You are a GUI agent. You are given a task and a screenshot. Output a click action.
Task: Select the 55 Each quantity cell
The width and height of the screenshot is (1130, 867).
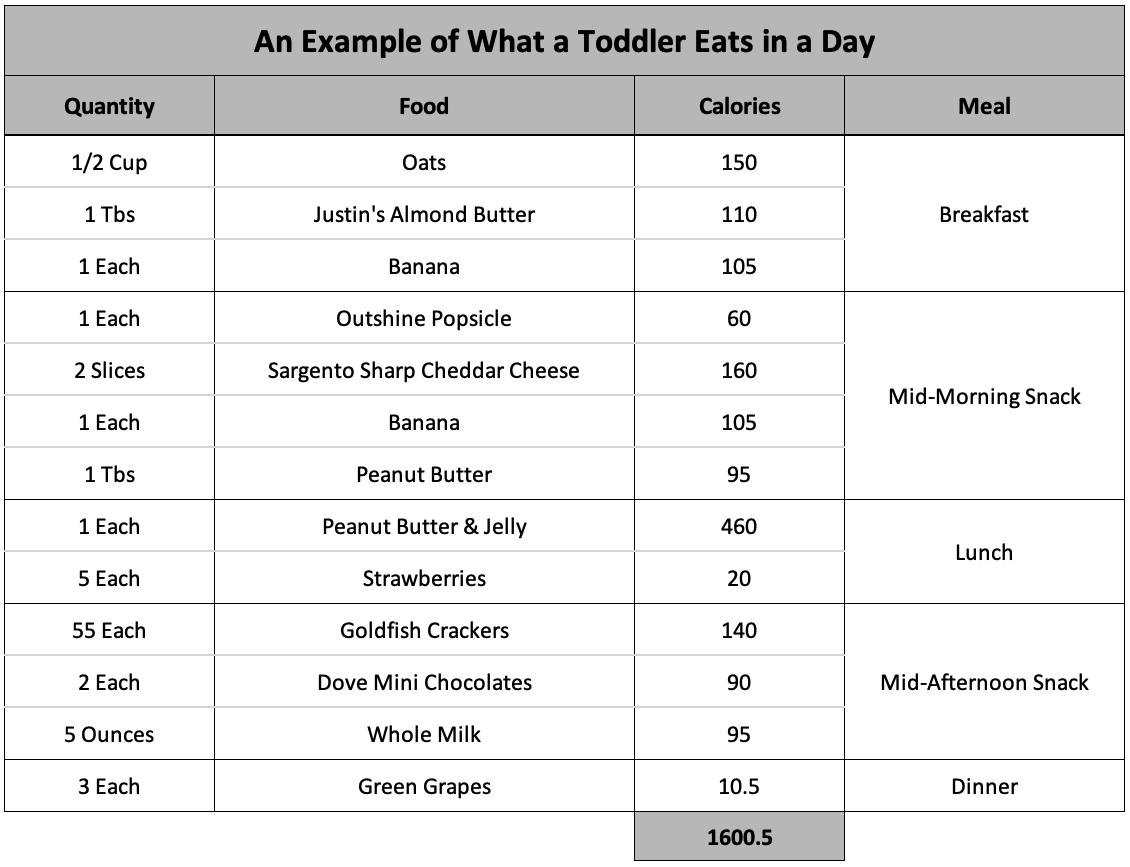click(x=109, y=630)
